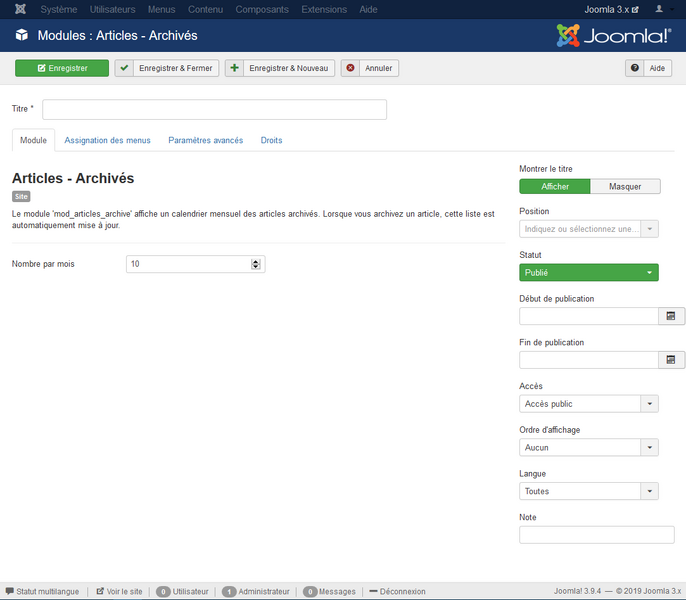Click the Joomla! 3.9.4 version text

click(578, 591)
